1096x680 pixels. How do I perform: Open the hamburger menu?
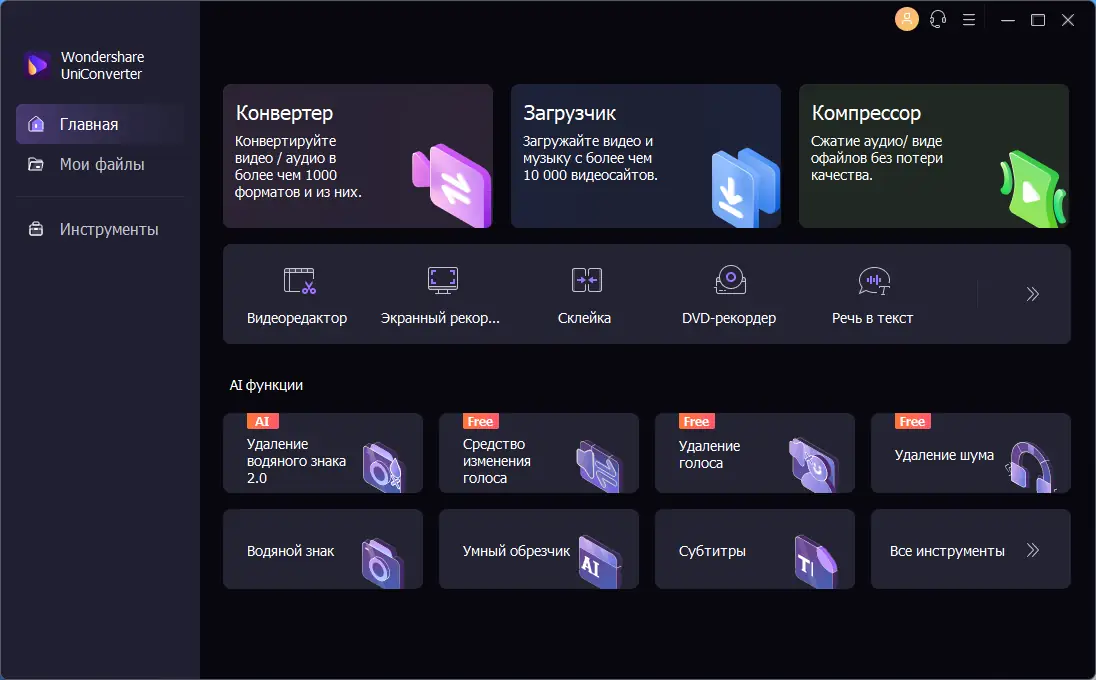pos(968,19)
